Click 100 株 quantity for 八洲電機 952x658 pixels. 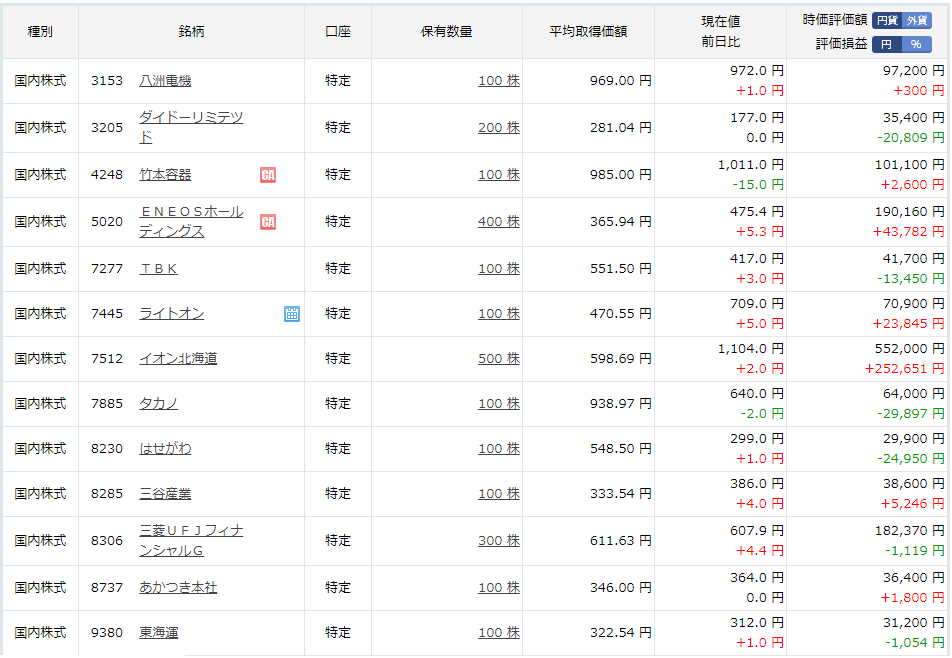[499, 80]
